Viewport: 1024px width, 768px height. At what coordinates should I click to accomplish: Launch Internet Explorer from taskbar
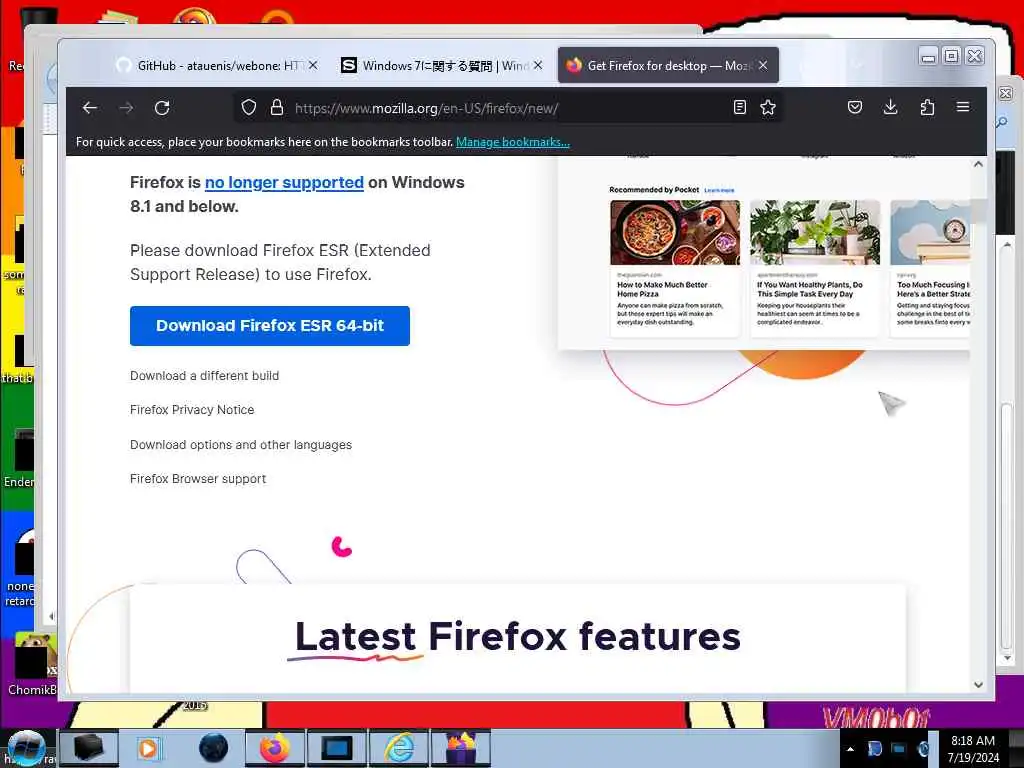(x=399, y=748)
